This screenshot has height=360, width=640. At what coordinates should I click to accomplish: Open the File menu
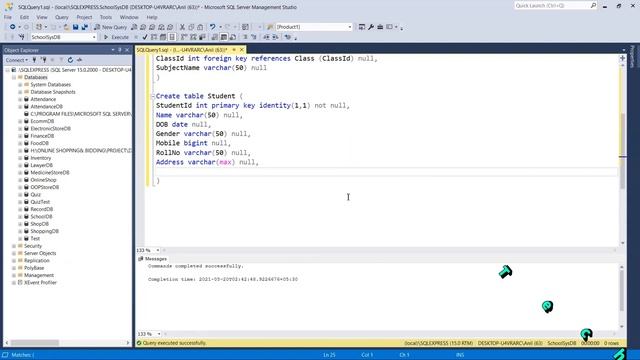tap(8, 17)
